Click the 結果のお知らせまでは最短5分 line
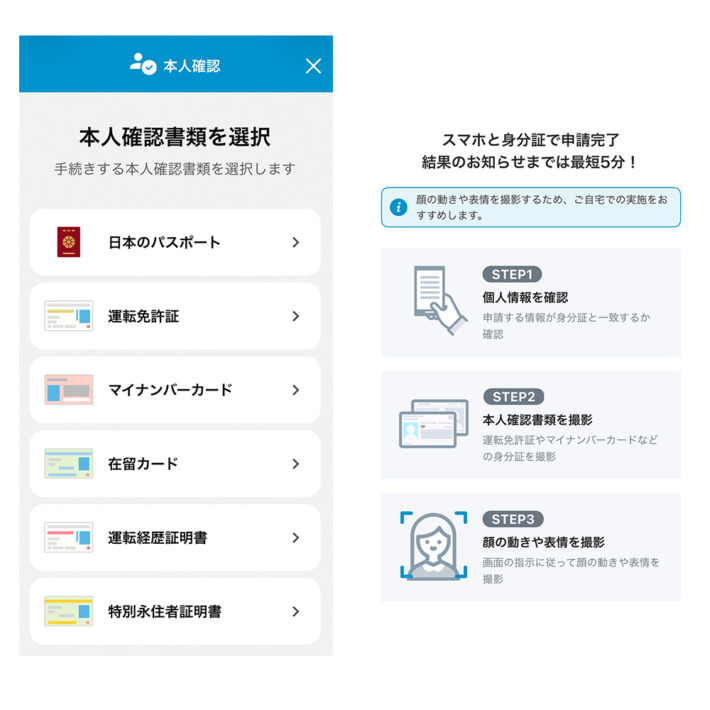The height and width of the screenshot is (710, 710). [529, 162]
